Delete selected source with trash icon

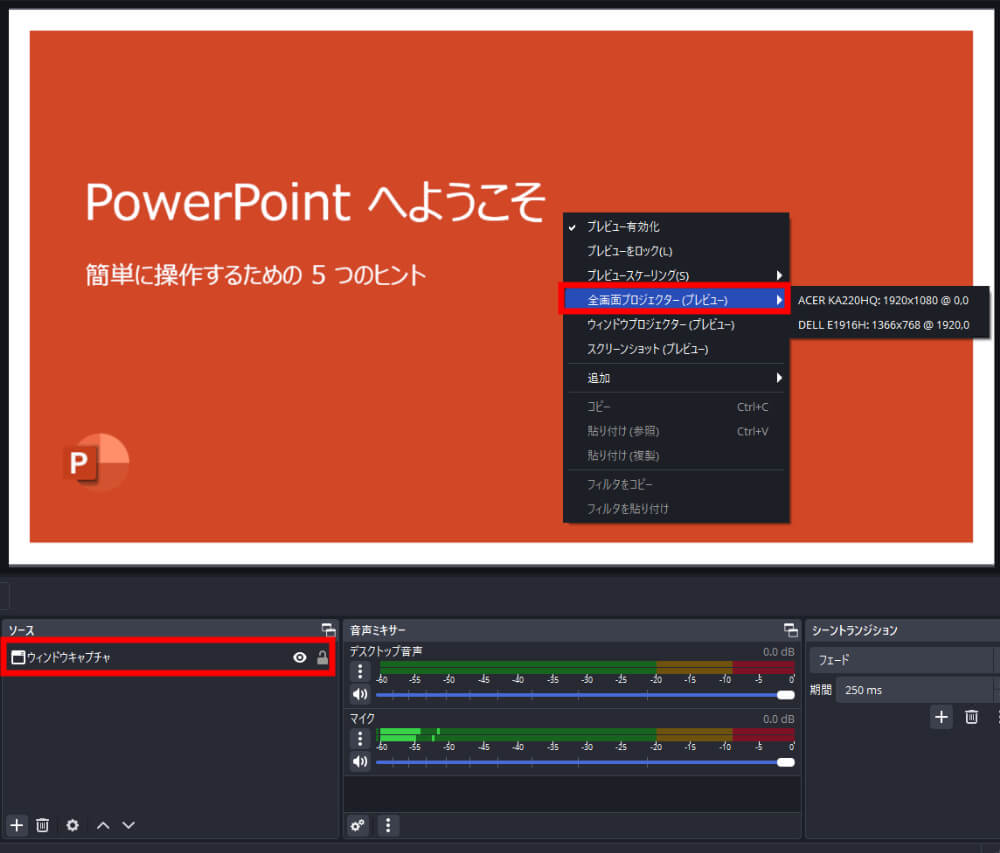(42, 825)
